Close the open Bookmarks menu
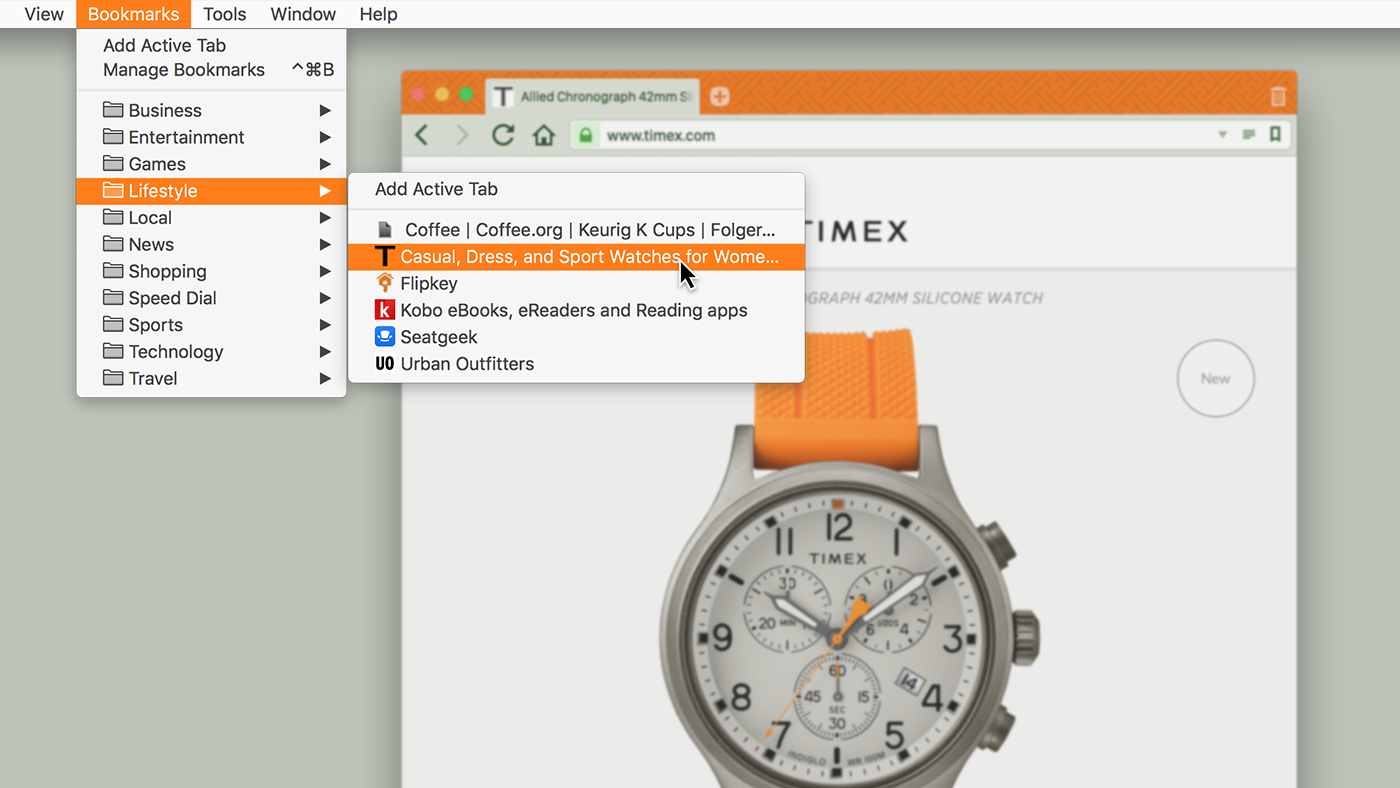Image resolution: width=1400 pixels, height=788 pixels. (133, 14)
